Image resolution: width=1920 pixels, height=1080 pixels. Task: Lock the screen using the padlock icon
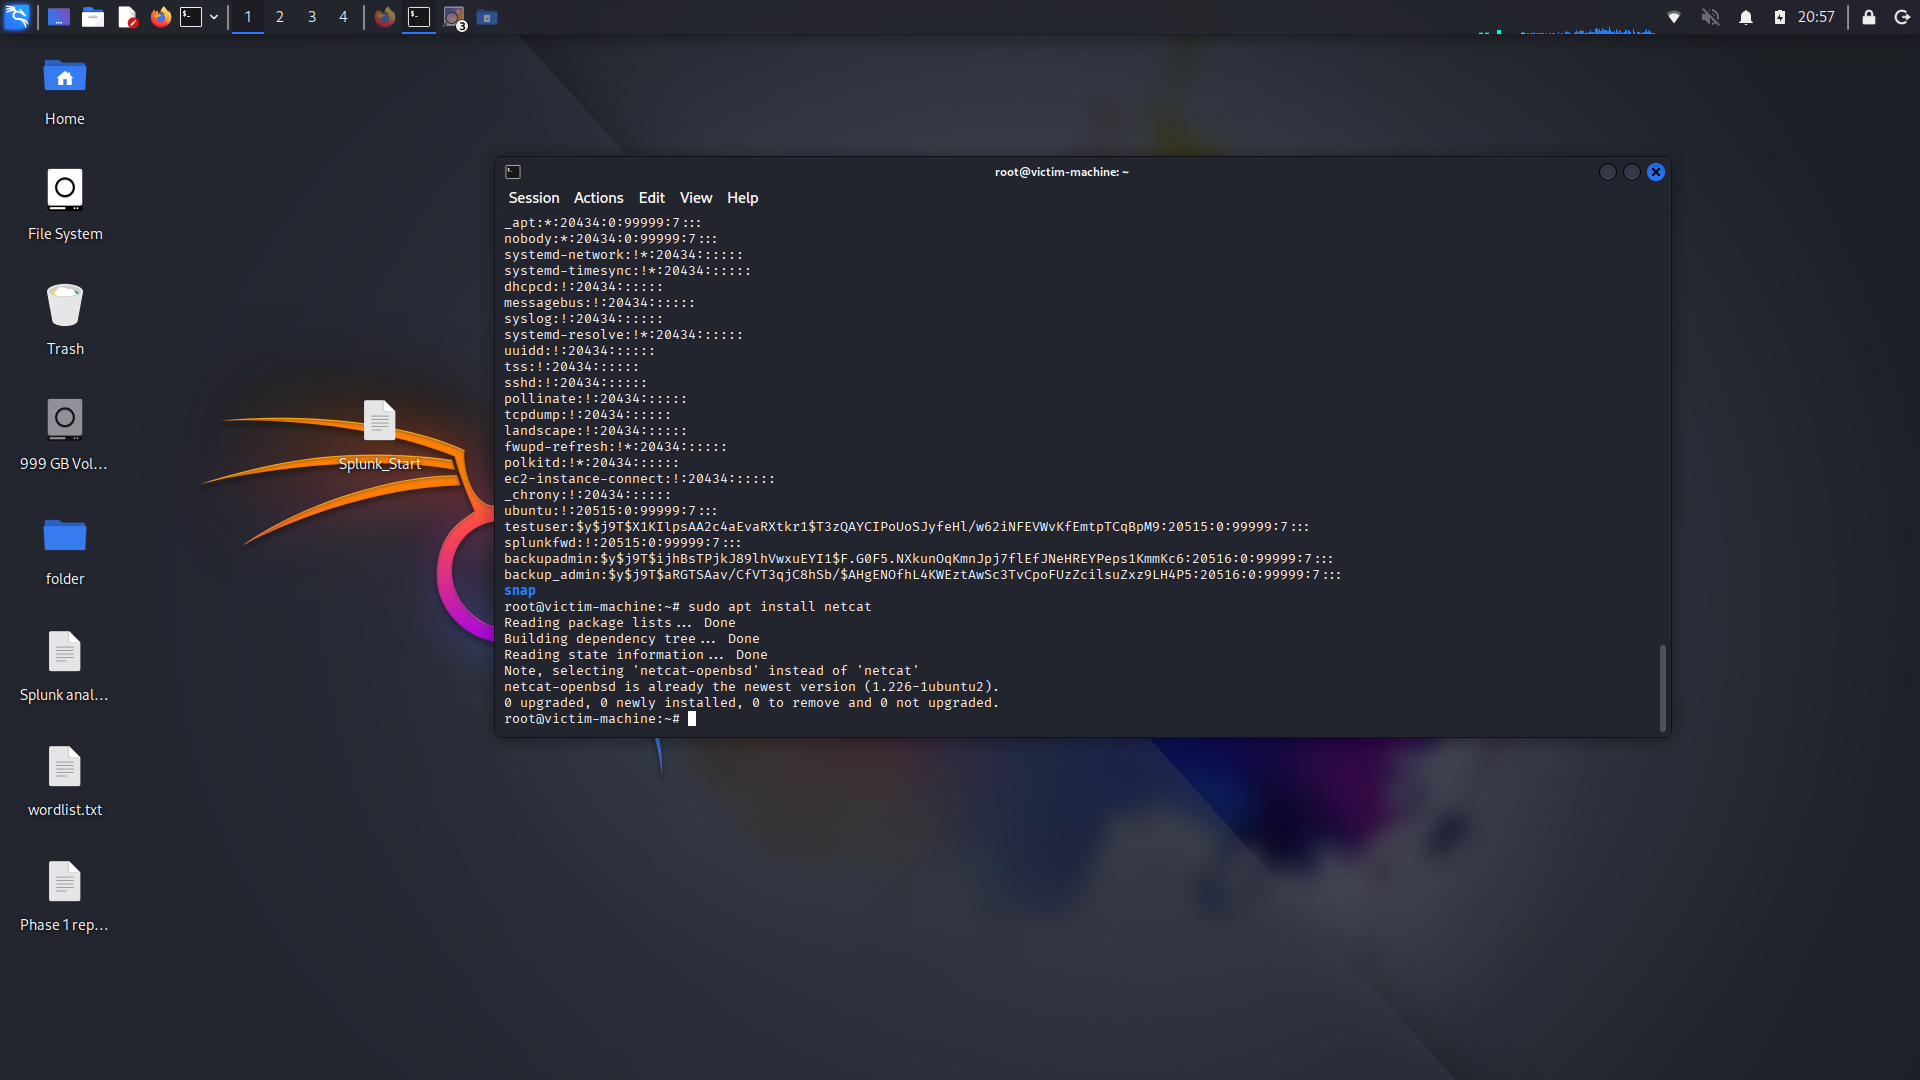tap(1868, 17)
